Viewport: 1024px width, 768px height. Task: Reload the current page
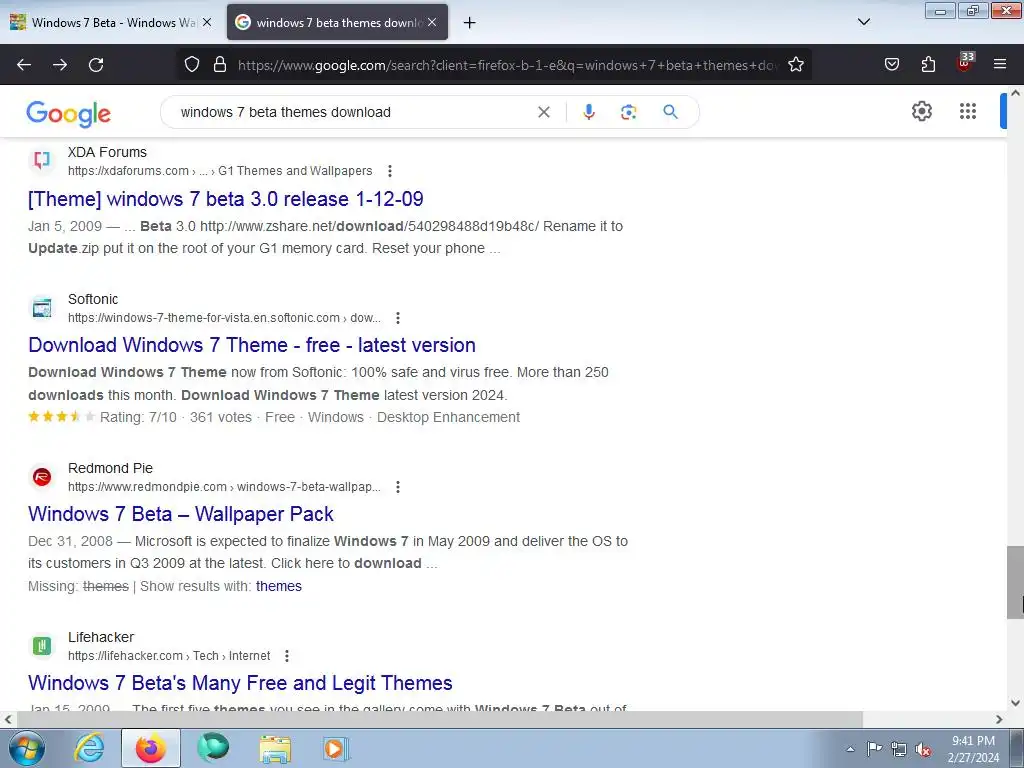(x=96, y=65)
